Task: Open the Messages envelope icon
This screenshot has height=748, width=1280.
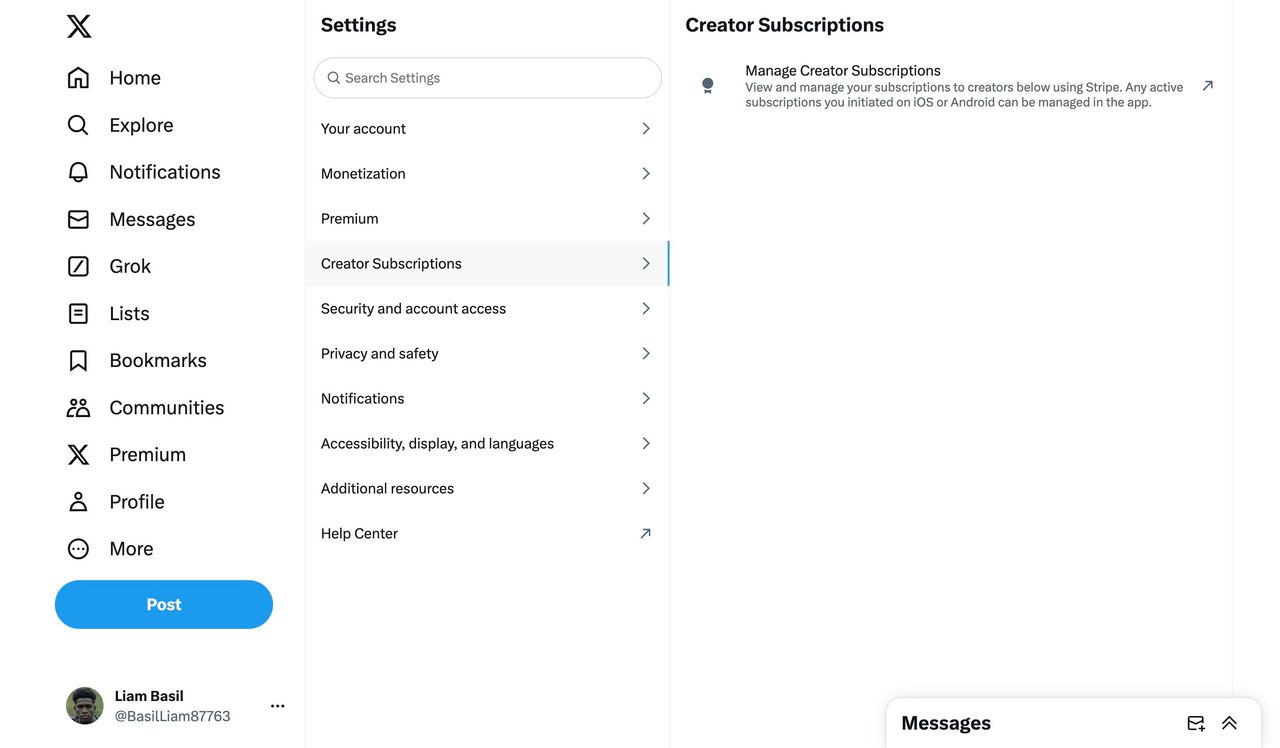Action: click(x=78, y=219)
